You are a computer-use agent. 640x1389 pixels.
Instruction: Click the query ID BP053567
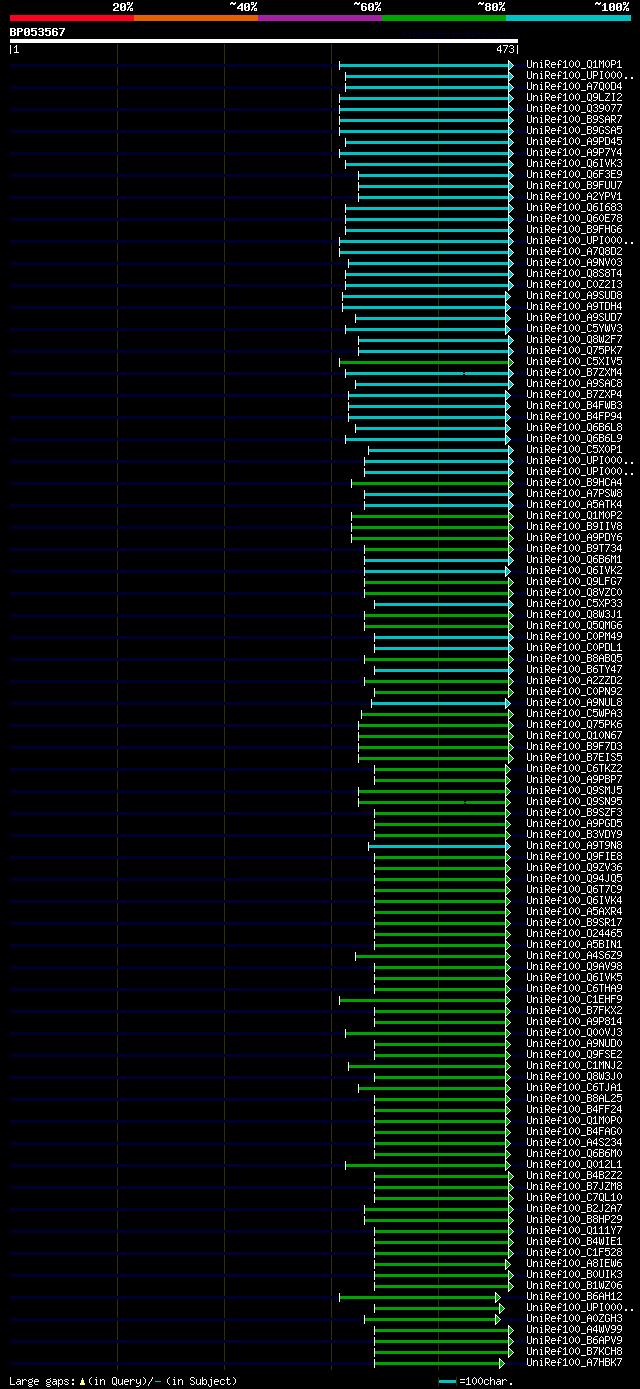[x=38, y=32]
